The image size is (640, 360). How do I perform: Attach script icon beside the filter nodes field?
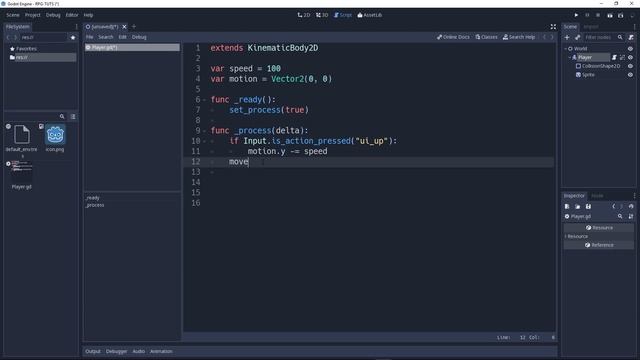point(631,37)
